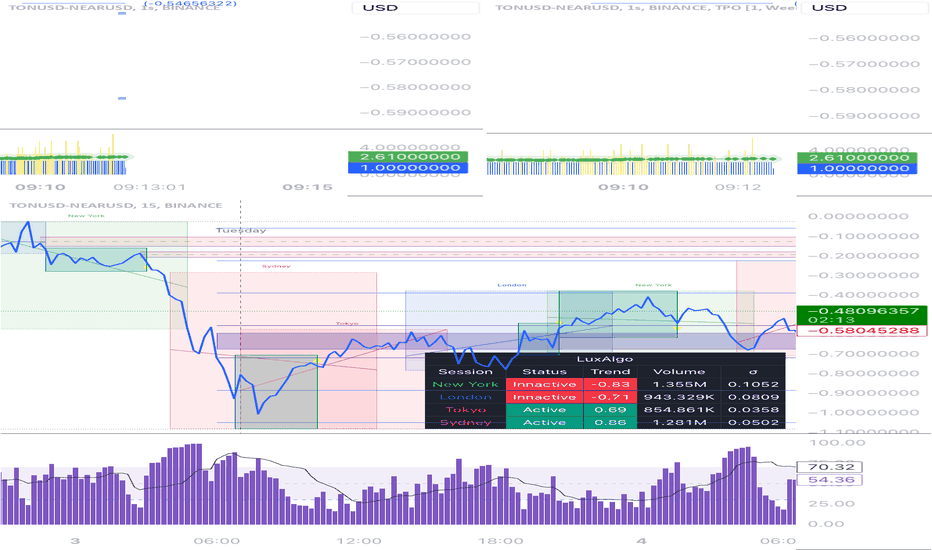Click the Status column header in LuxAlgo table
The height and width of the screenshot is (550, 932).
pyautogui.click(x=544, y=372)
